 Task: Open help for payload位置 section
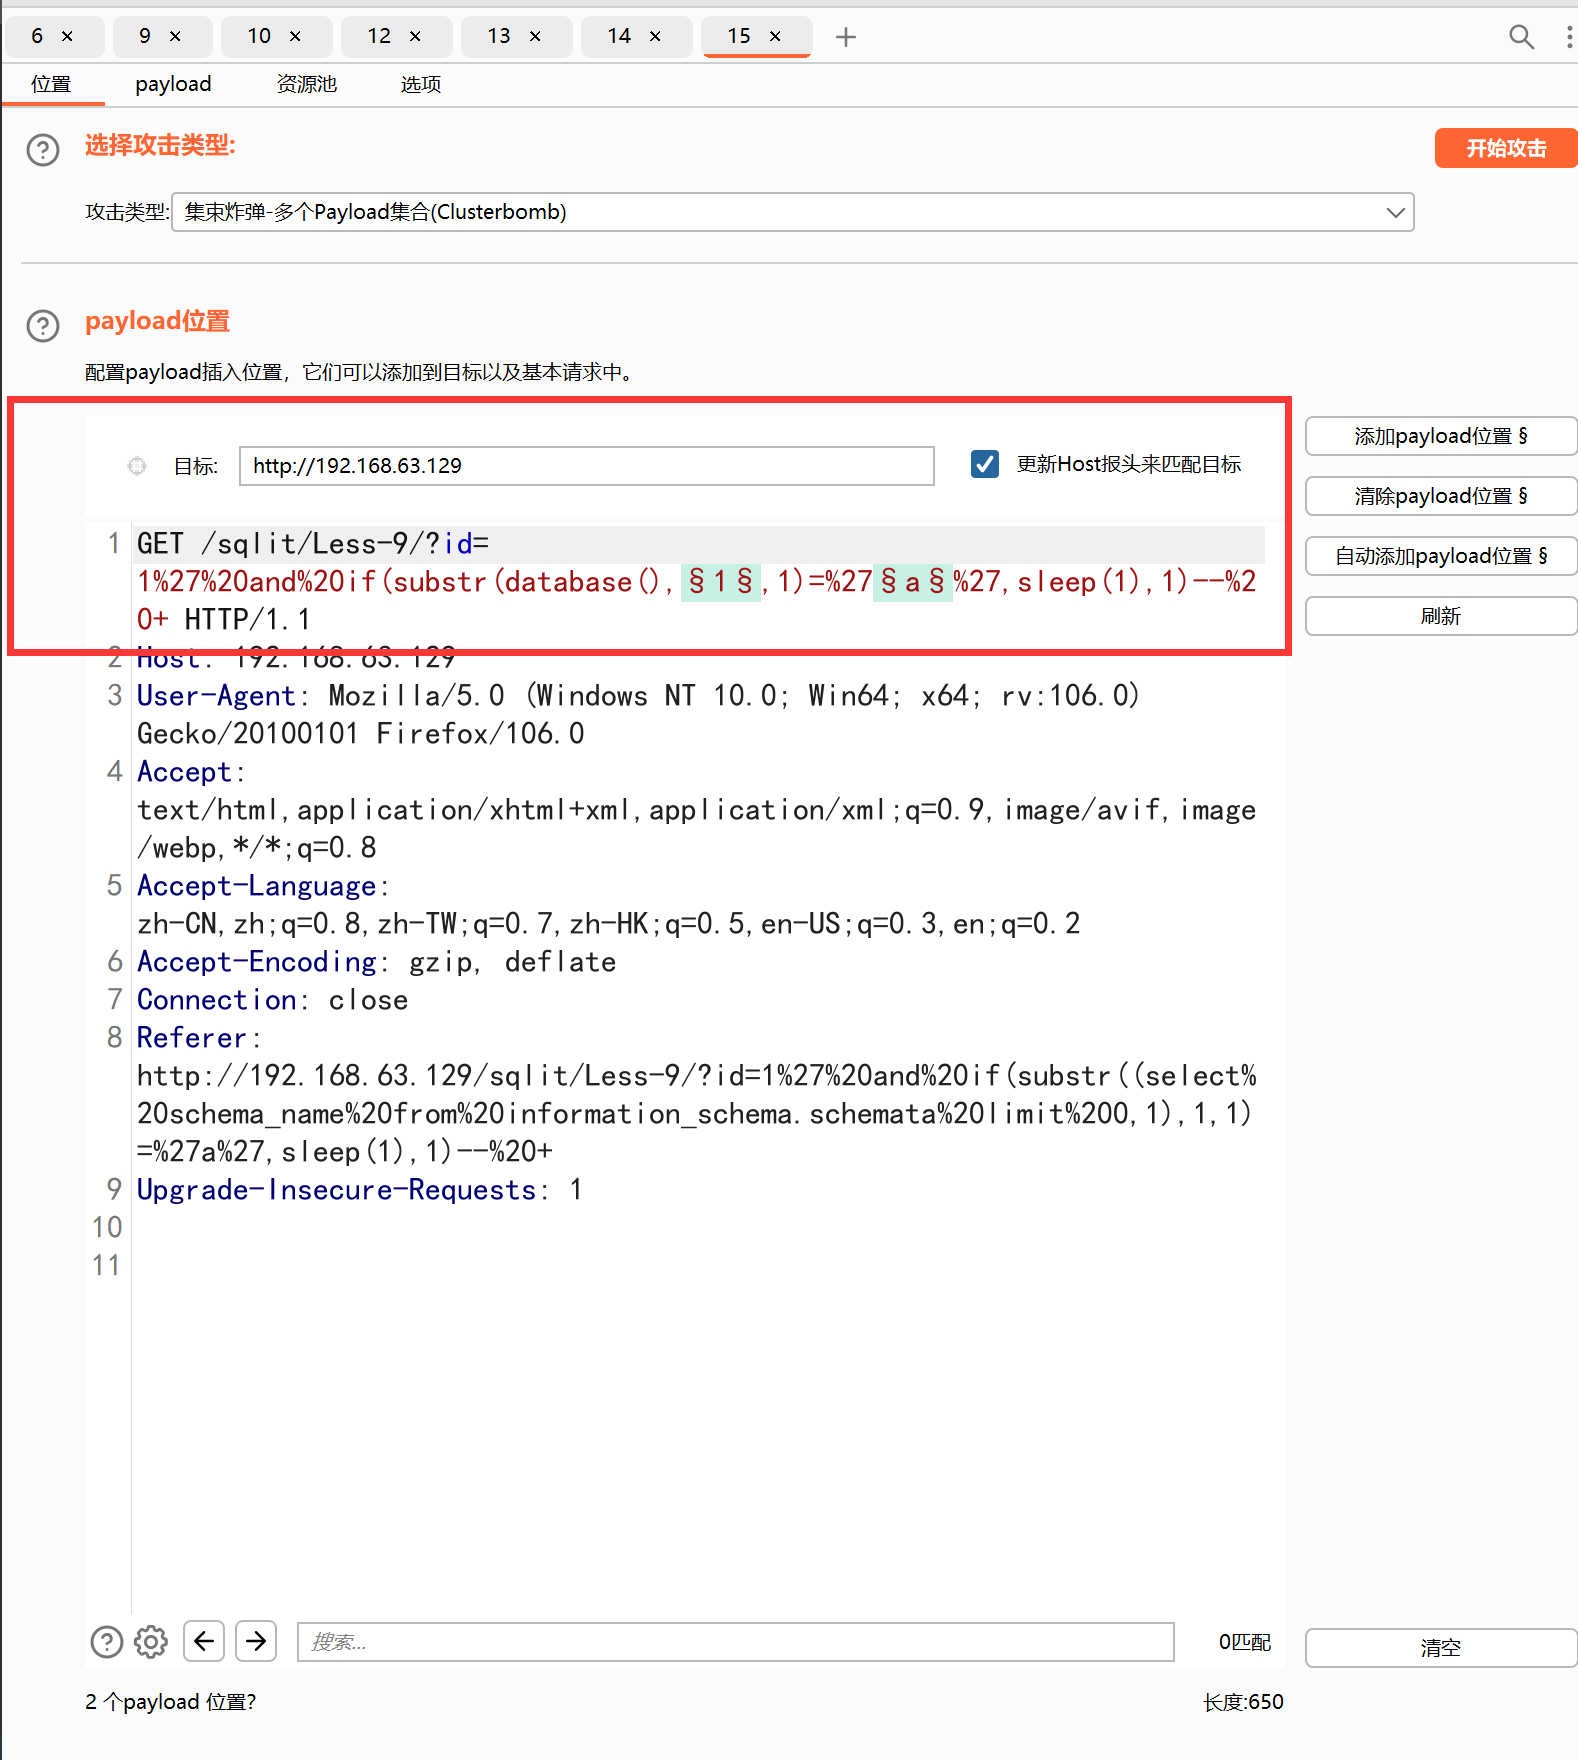point(43,326)
